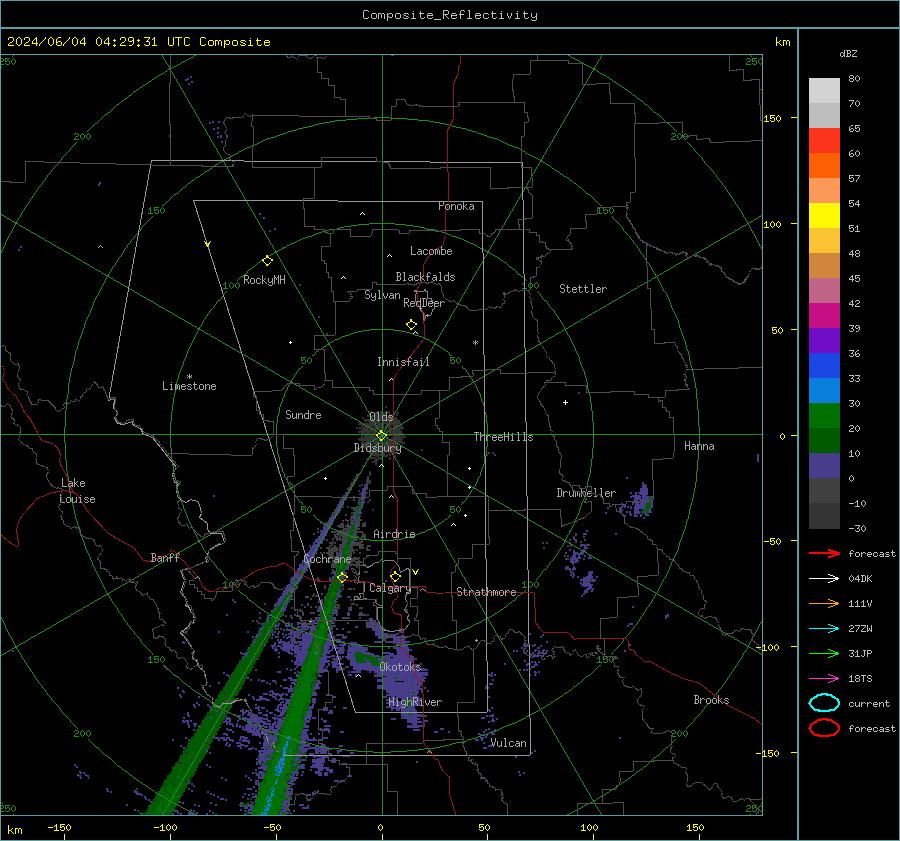This screenshot has width=900, height=841.
Task: Click the RedDeer city label
Action: (424, 303)
